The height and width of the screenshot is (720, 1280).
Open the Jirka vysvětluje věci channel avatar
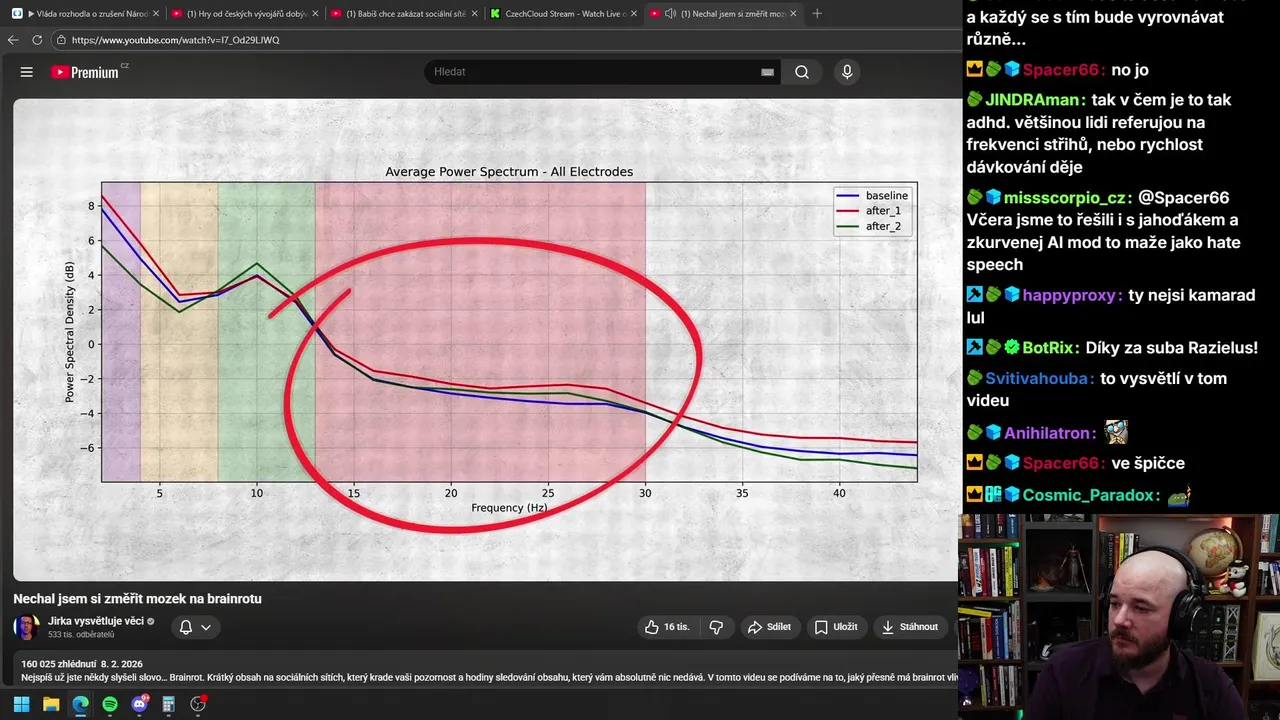pyautogui.click(x=27, y=627)
